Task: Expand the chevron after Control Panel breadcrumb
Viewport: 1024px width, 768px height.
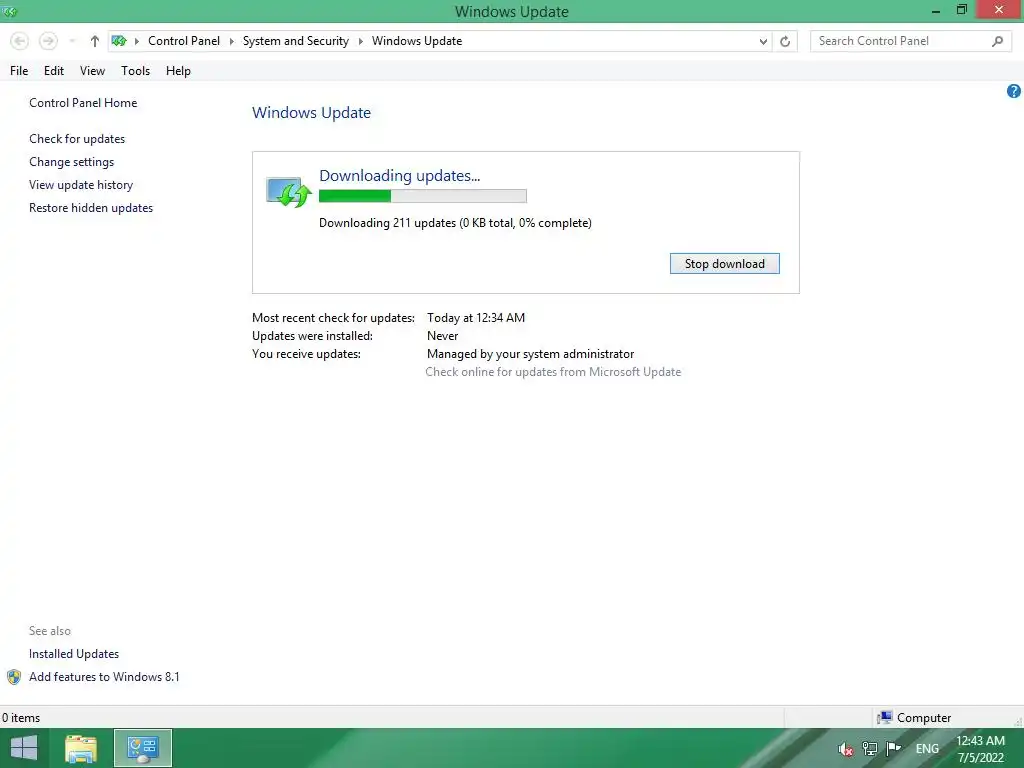Action: 231,41
